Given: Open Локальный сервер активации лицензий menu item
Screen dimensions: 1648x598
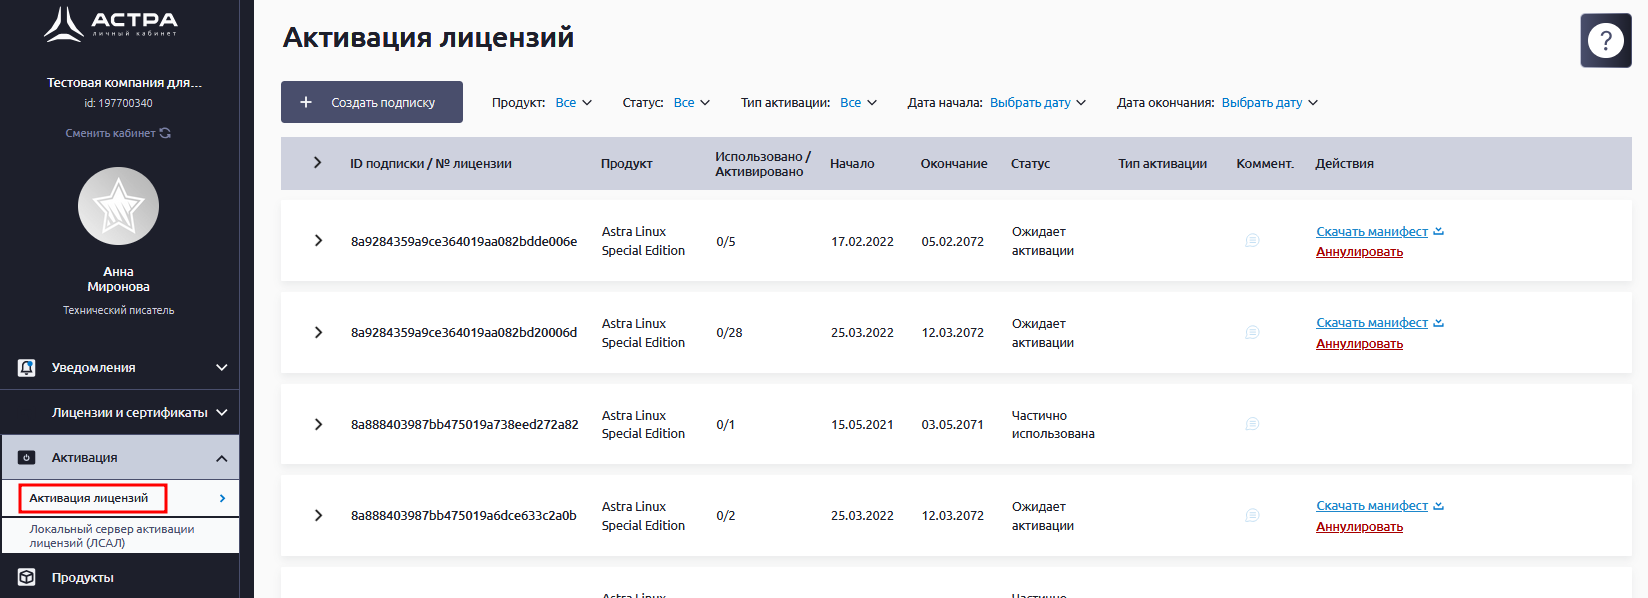Looking at the screenshot, I should pos(112,536).
